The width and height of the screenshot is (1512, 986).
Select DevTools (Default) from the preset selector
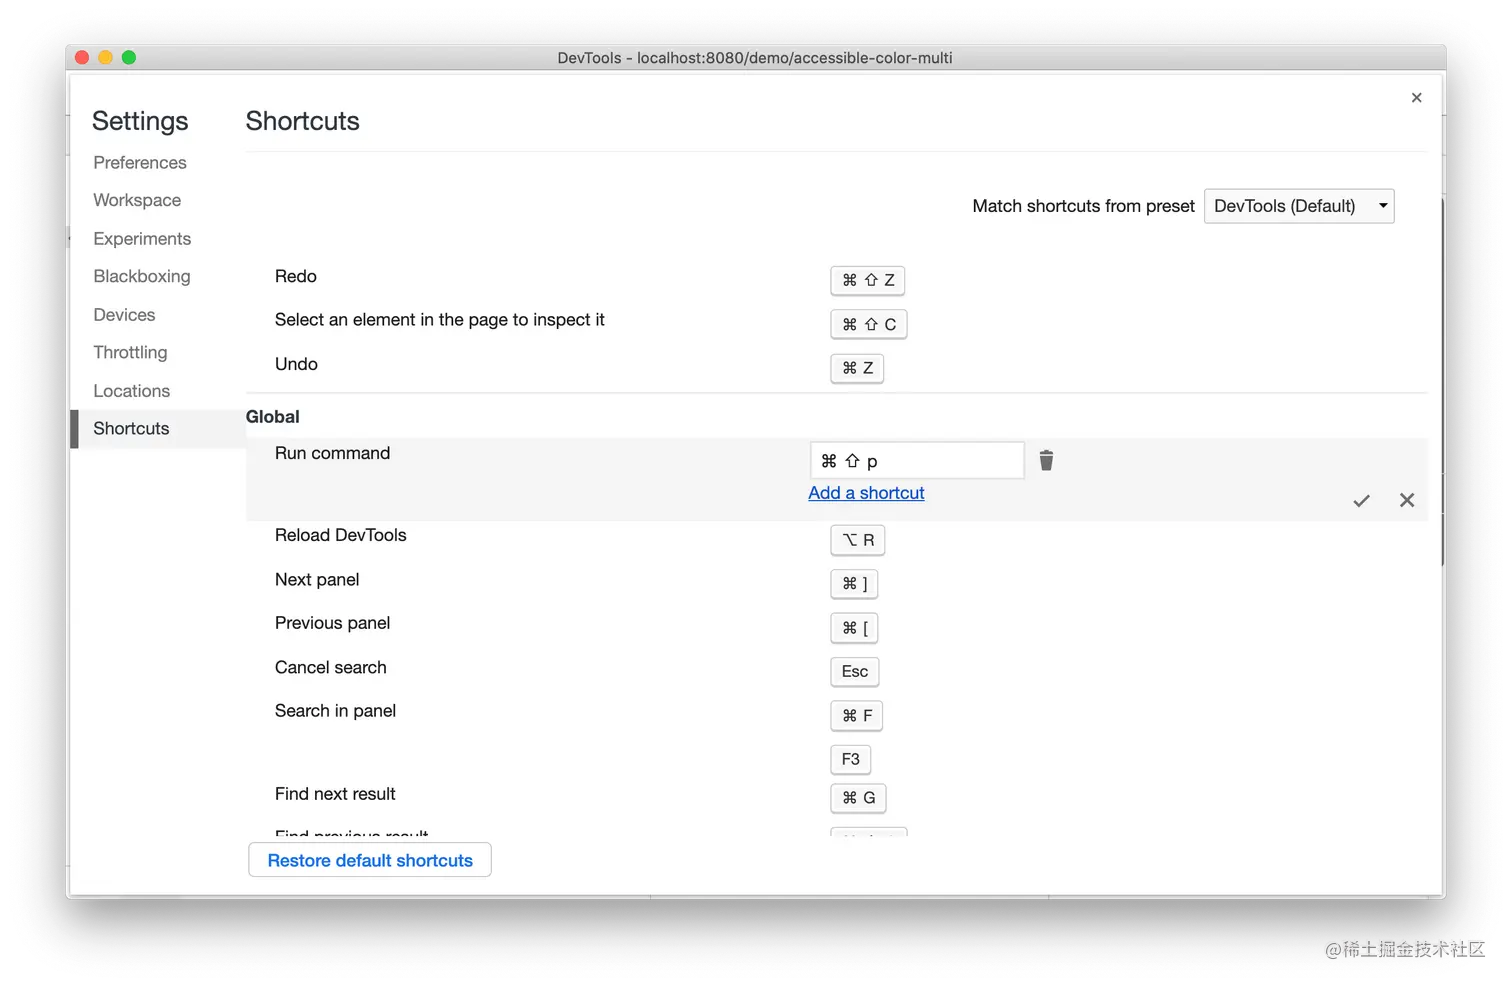[x=1298, y=206]
